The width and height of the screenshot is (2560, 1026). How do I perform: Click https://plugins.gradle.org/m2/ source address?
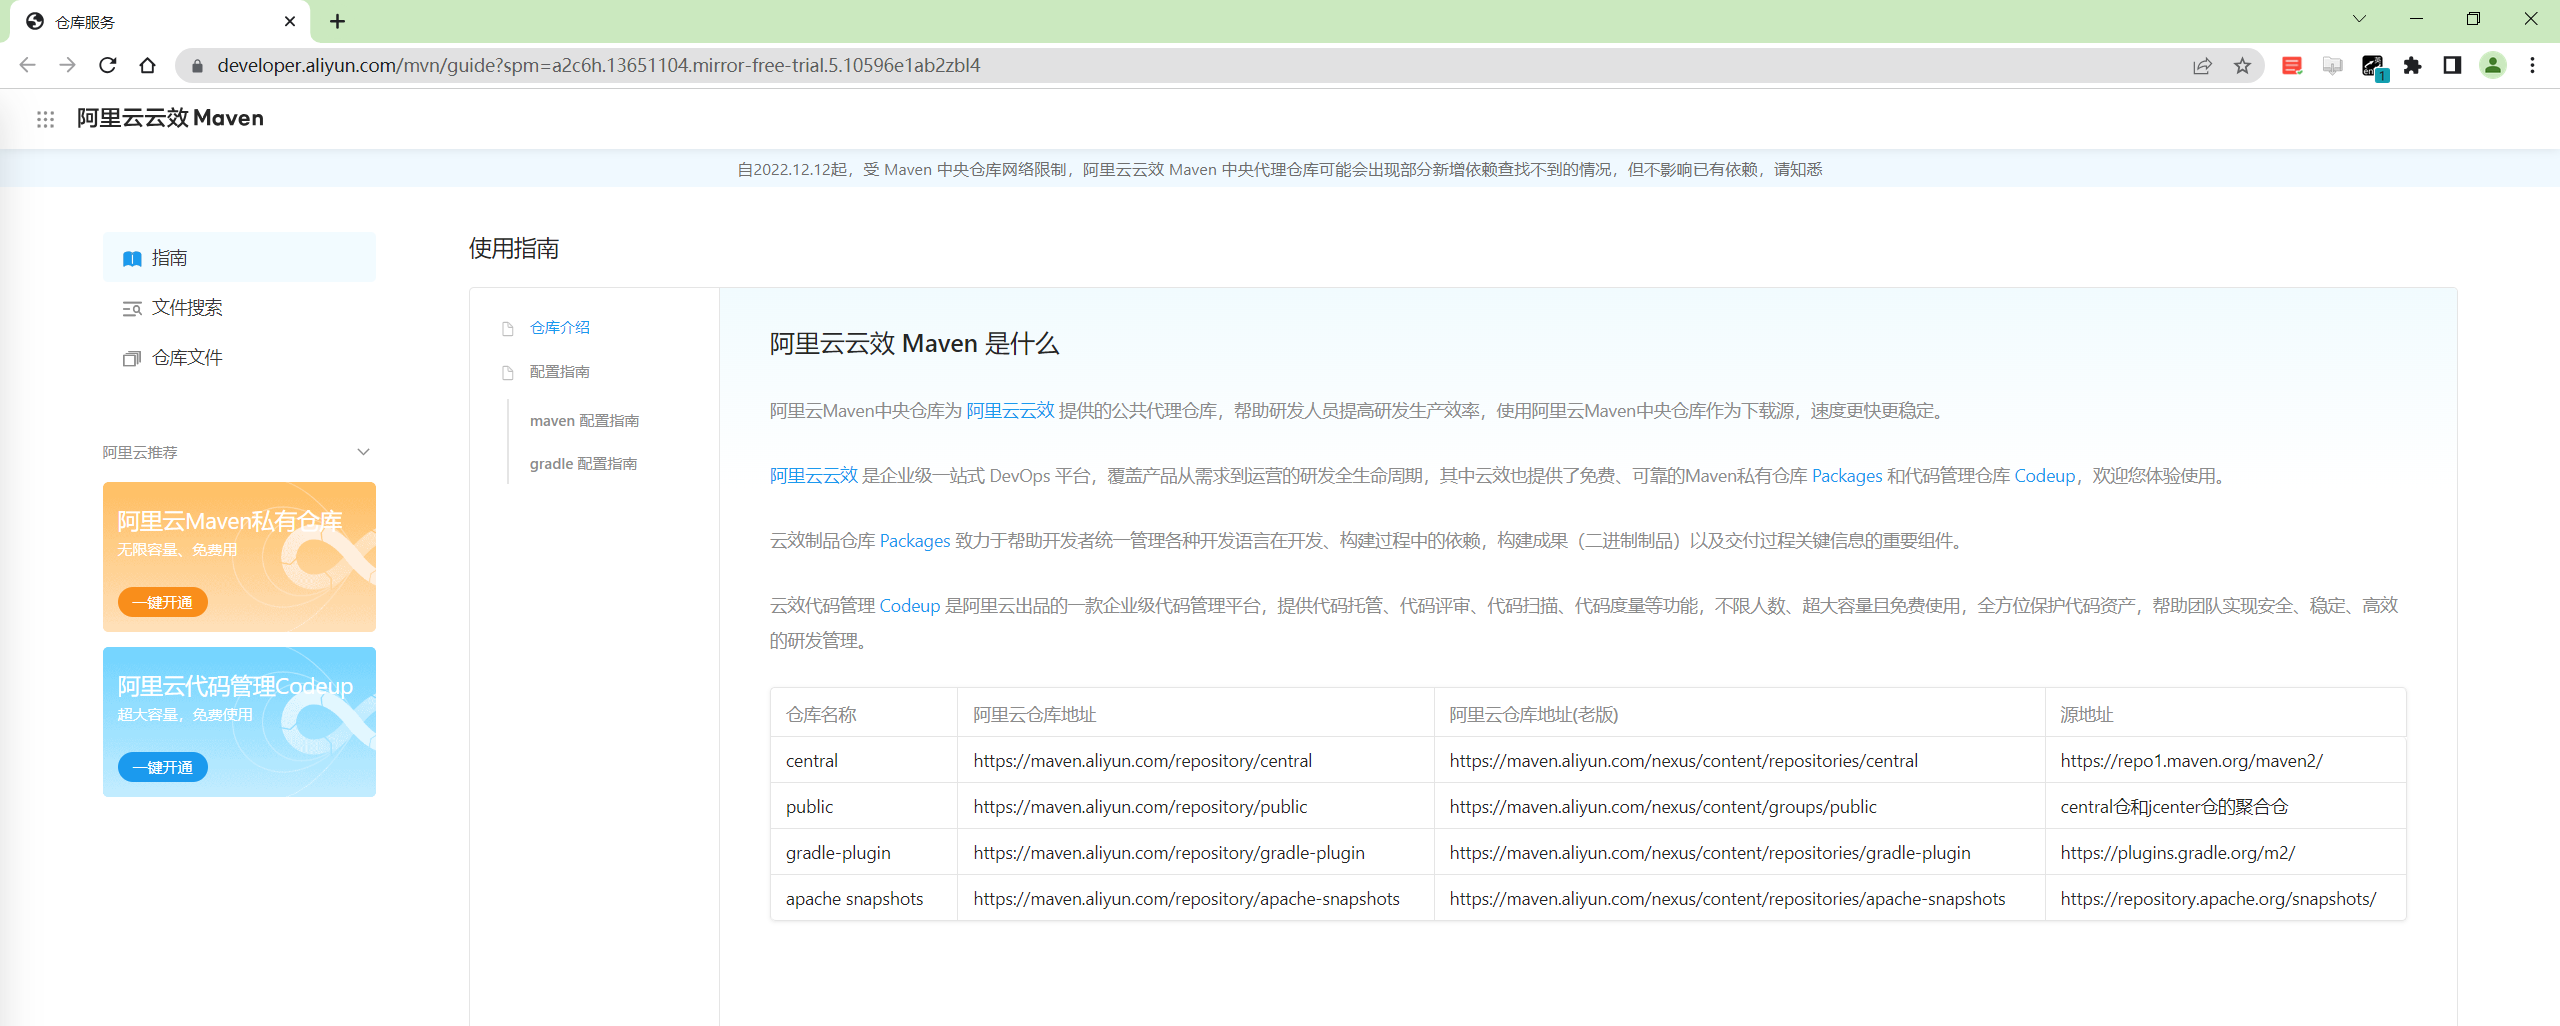pyautogui.click(x=2178, y=853)
